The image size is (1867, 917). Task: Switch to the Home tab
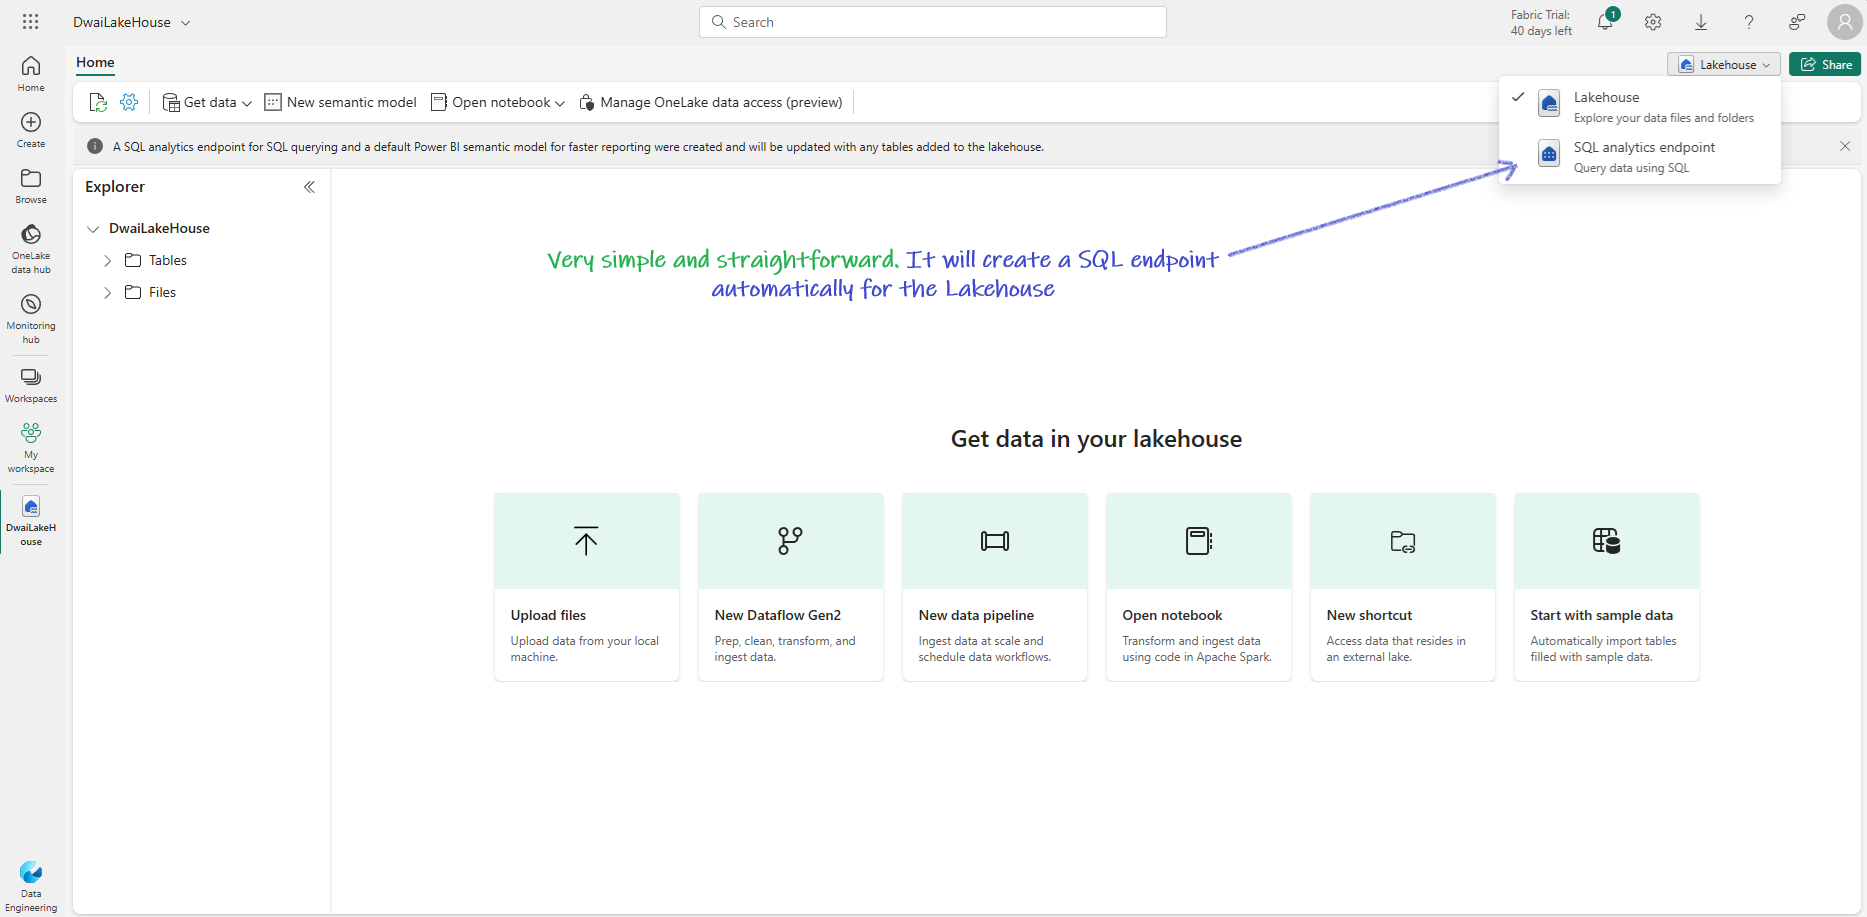pyautogui.click(x=95, y=62)
